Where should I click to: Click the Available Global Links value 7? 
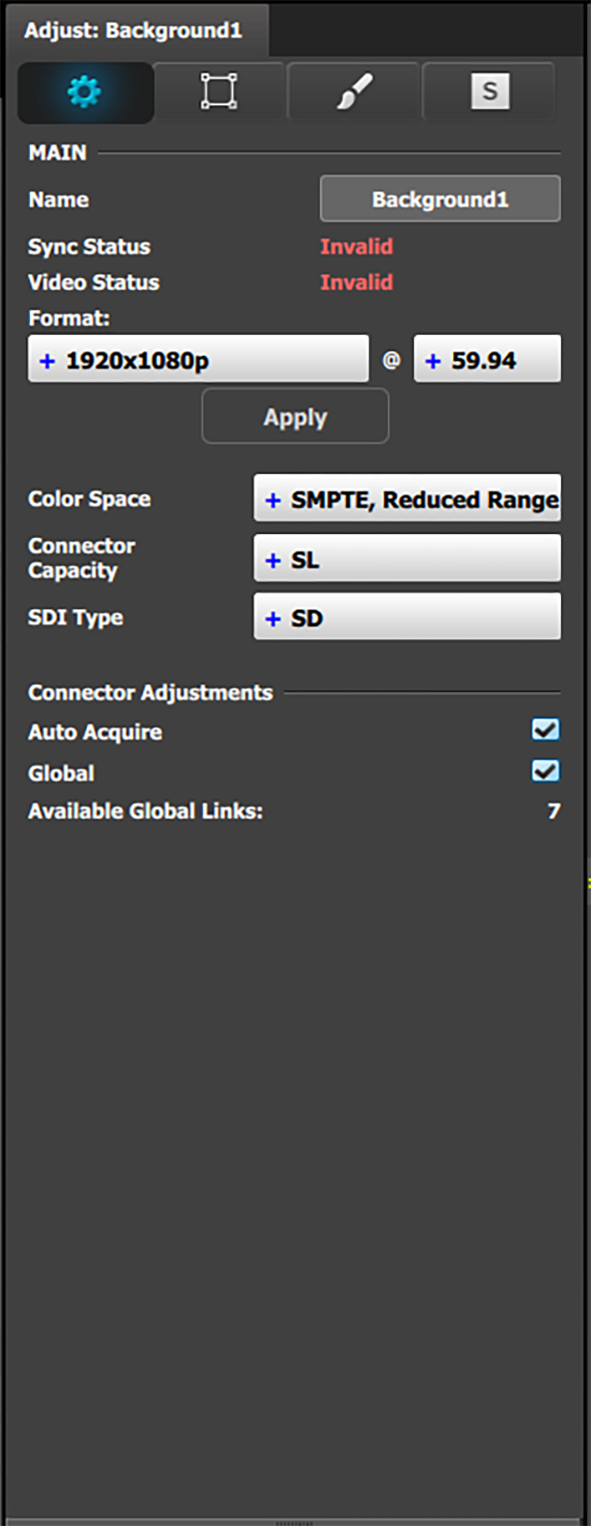tap(554, 811)
